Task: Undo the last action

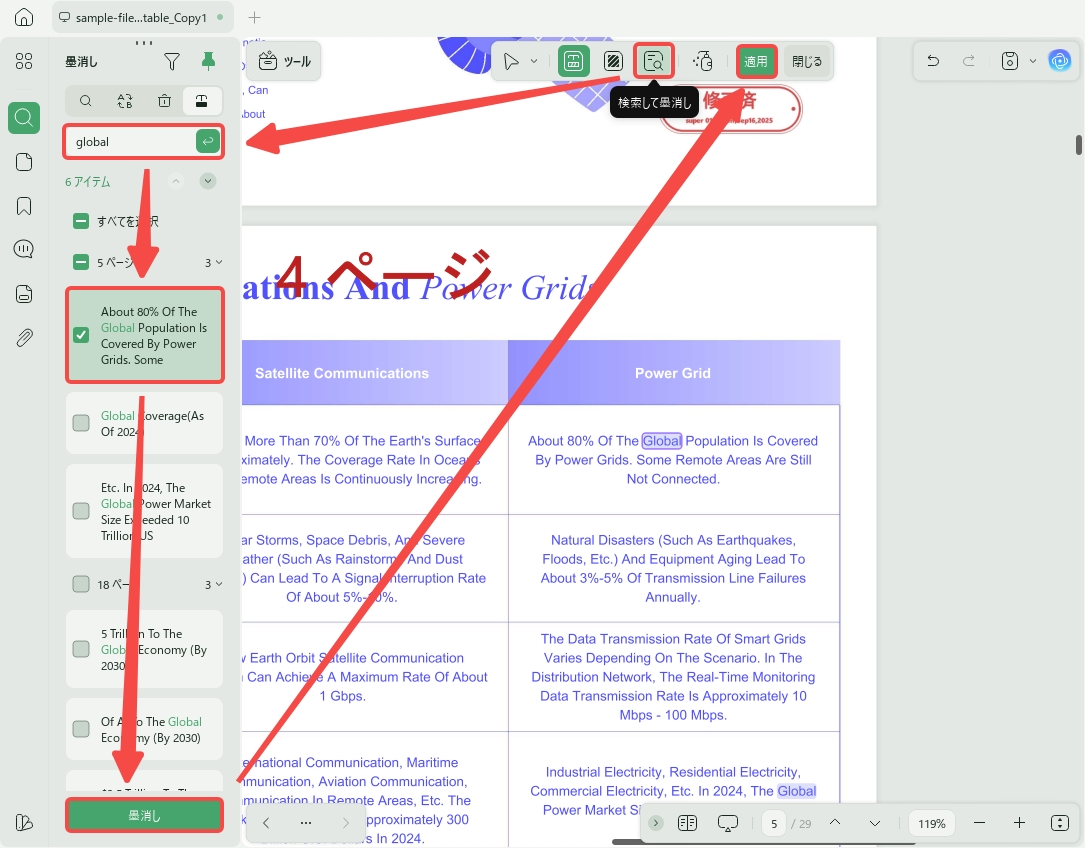Action: tap(933, 61)
